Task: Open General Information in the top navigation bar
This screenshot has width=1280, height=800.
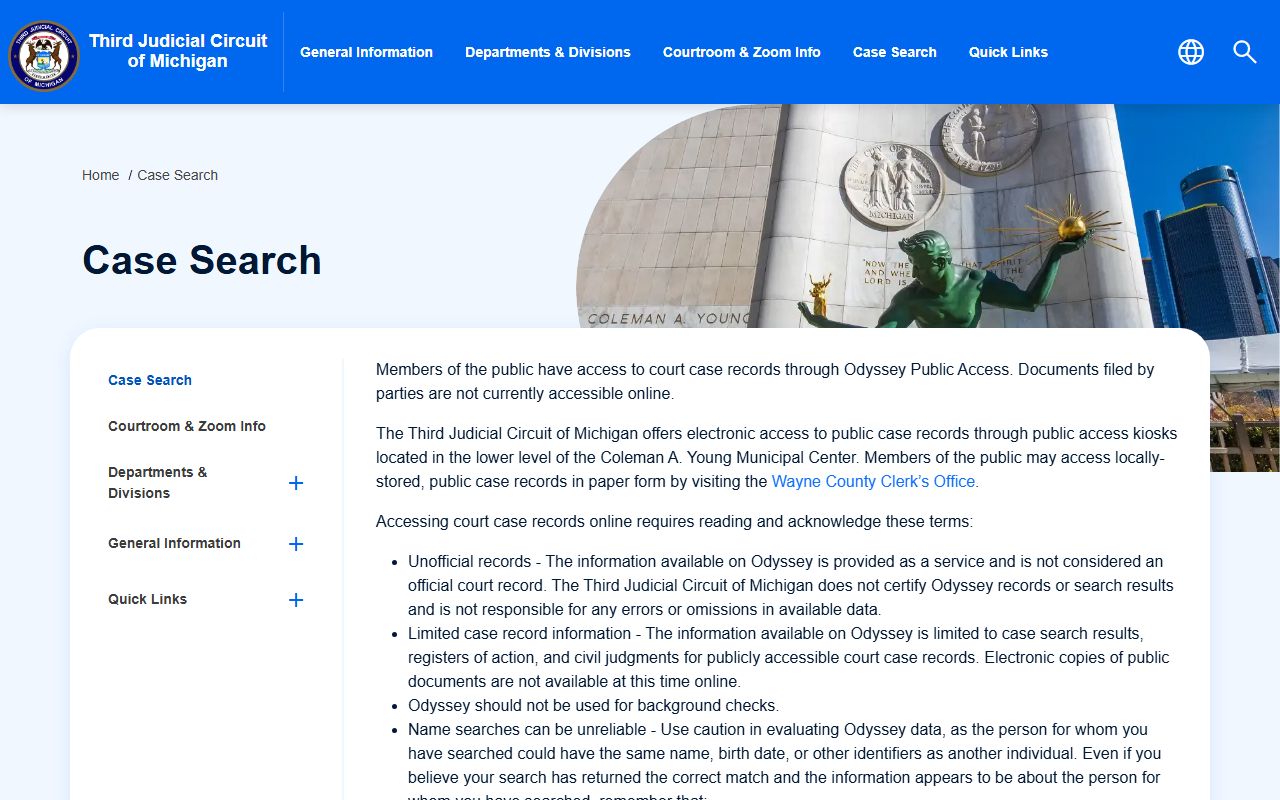Action: click(x=366, y=52)
